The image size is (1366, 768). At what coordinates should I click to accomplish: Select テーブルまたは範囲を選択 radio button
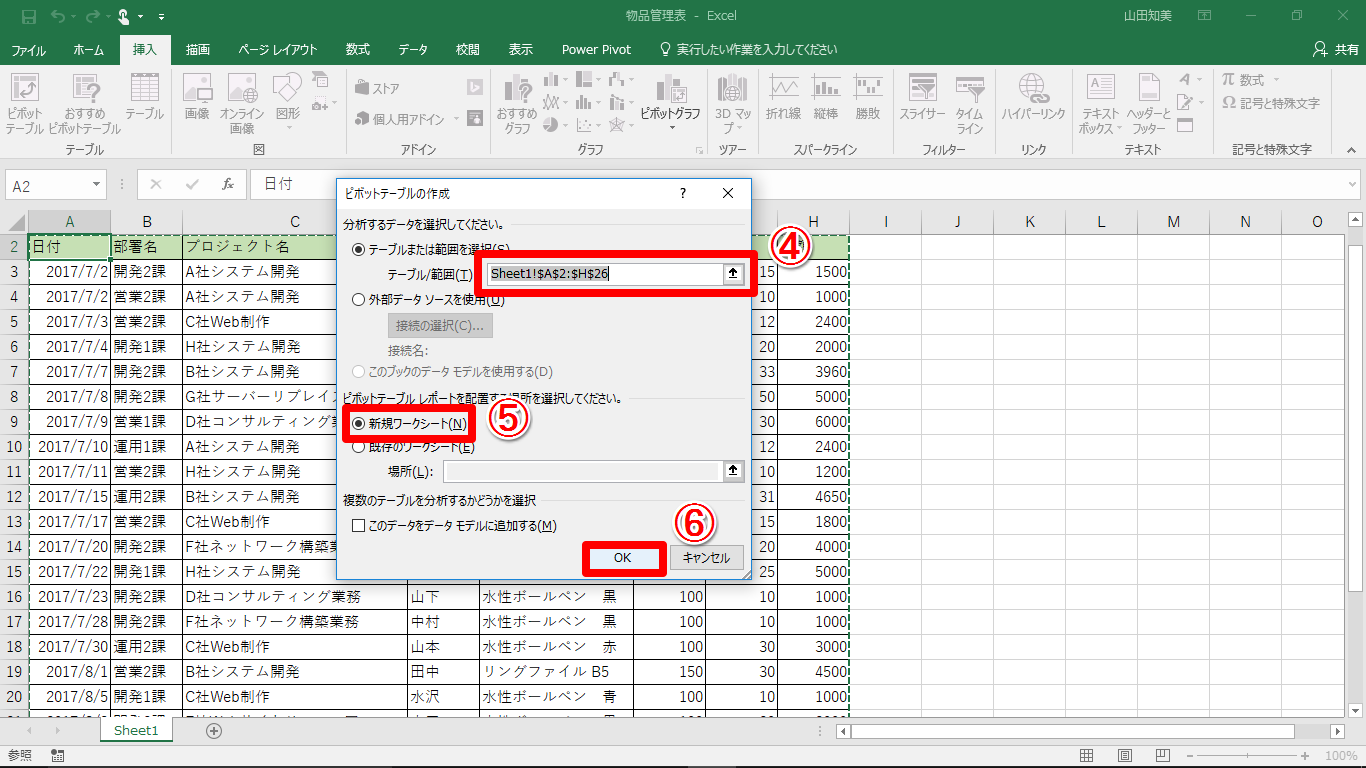tap(360, 248)
